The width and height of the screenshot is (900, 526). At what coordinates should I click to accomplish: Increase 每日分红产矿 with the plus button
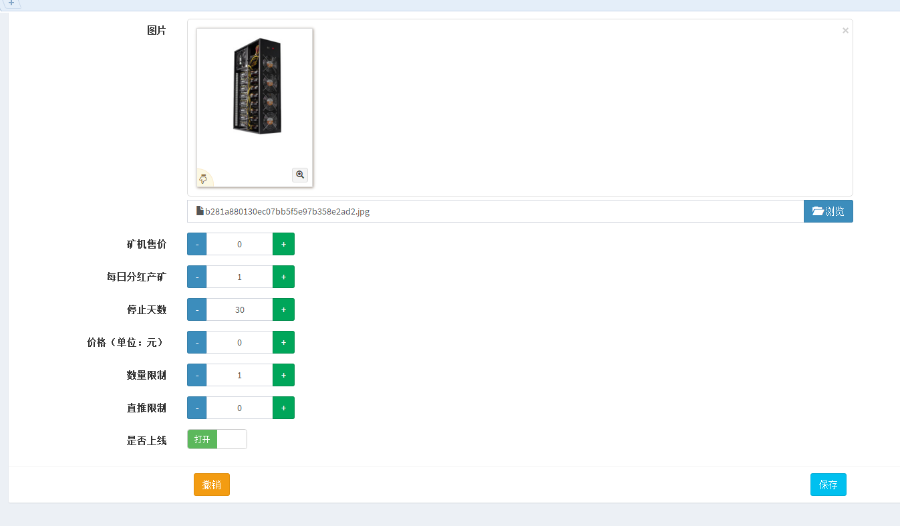point(283,277)
